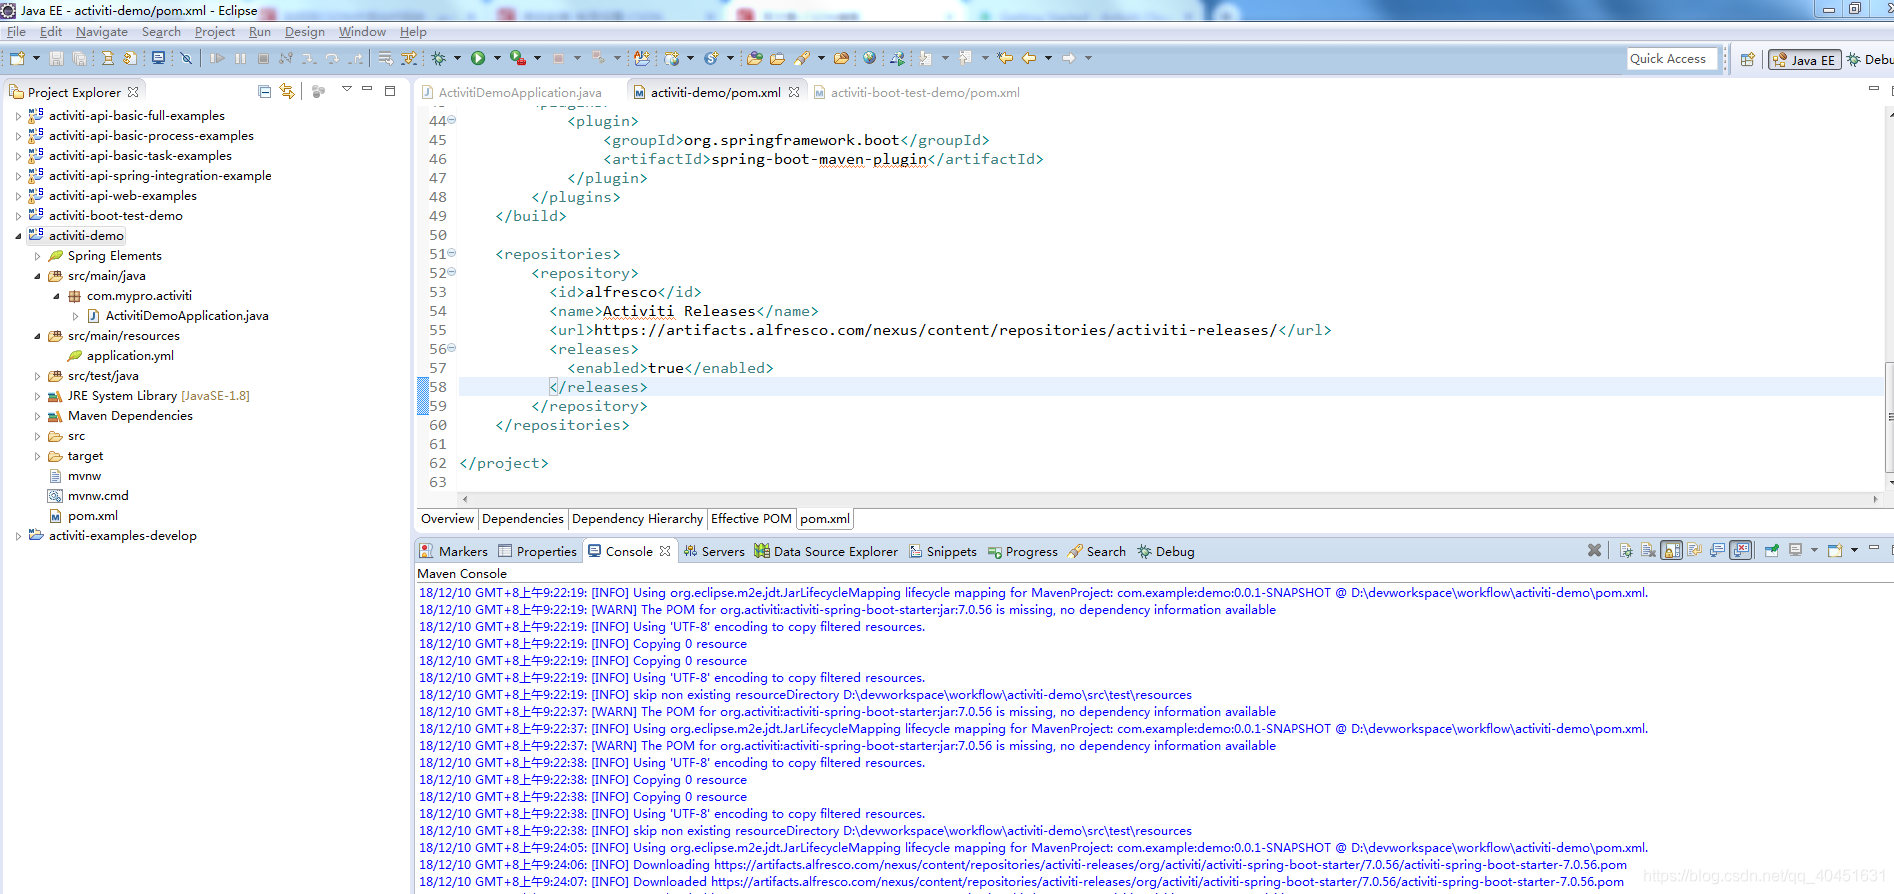Minimize the Project Explorer view
Viewport: 1894px width, 894px height.
click(x=367, y=89)
